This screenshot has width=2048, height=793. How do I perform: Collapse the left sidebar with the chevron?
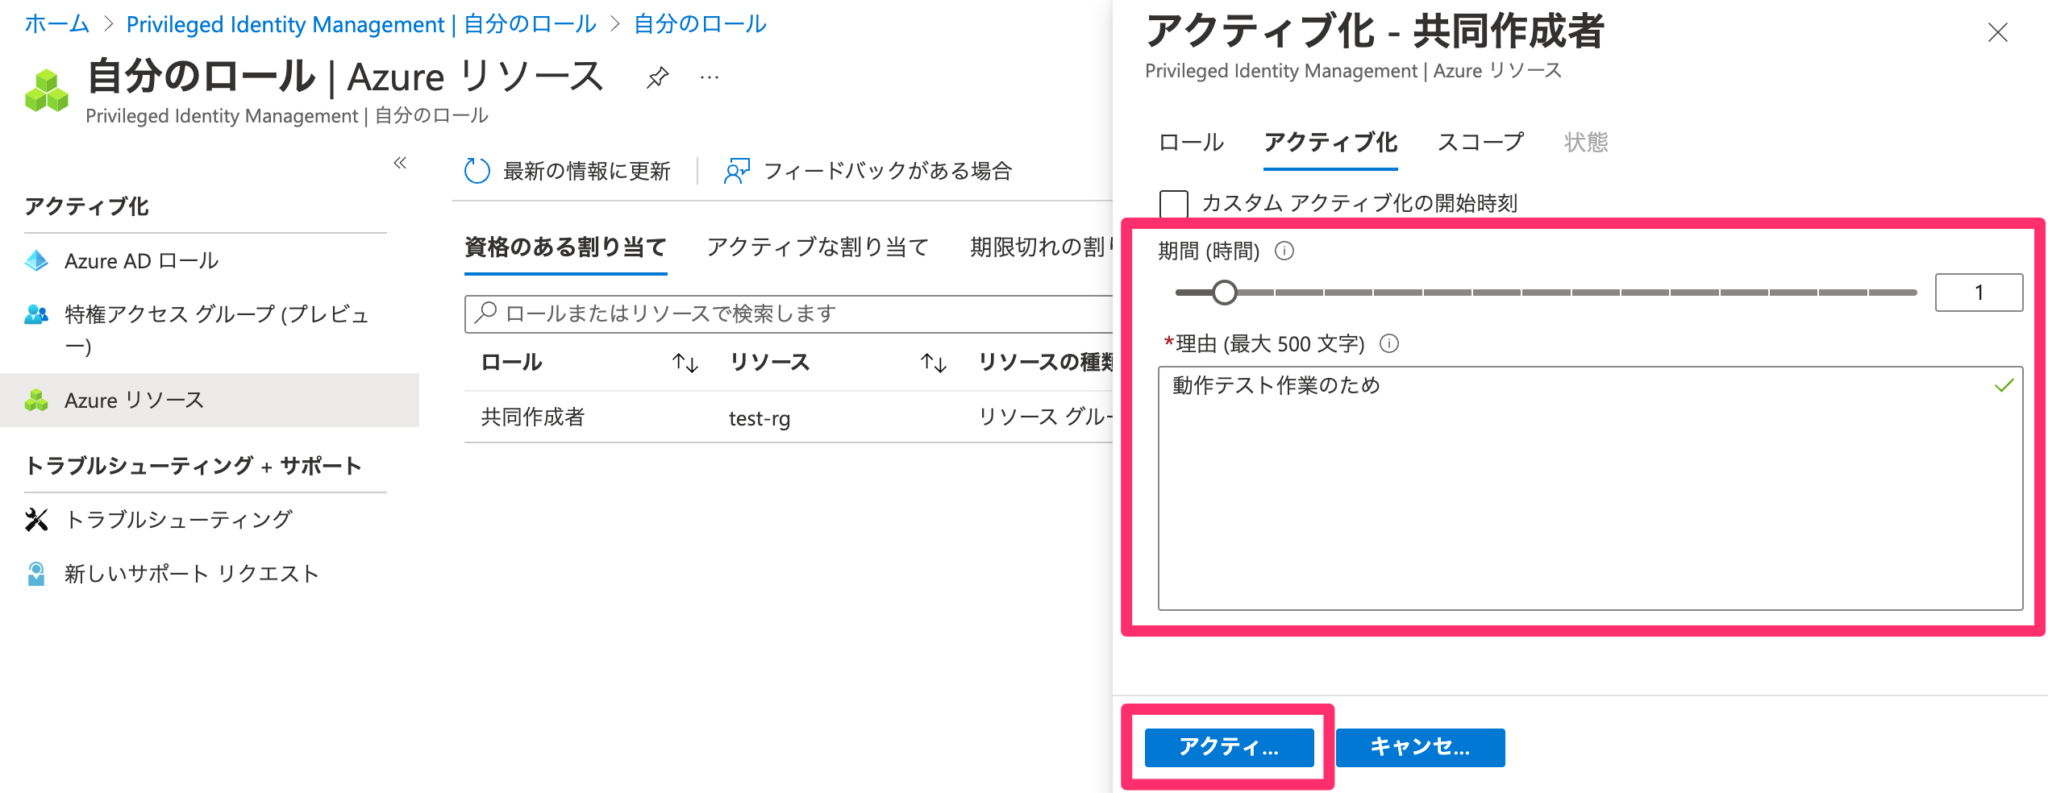(x=399, y=163)
